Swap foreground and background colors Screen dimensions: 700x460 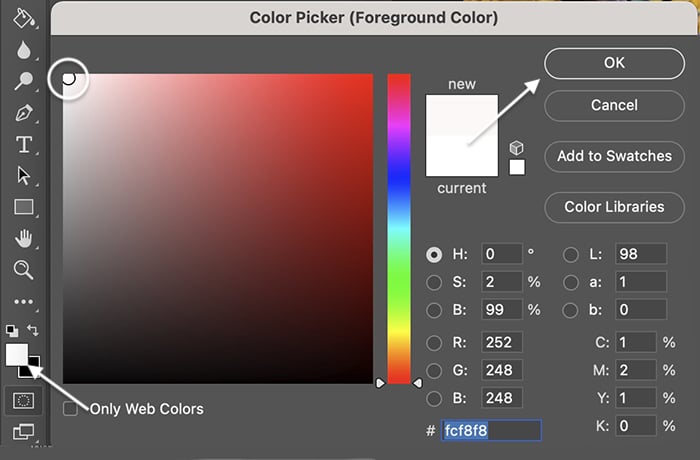point(33,330)
